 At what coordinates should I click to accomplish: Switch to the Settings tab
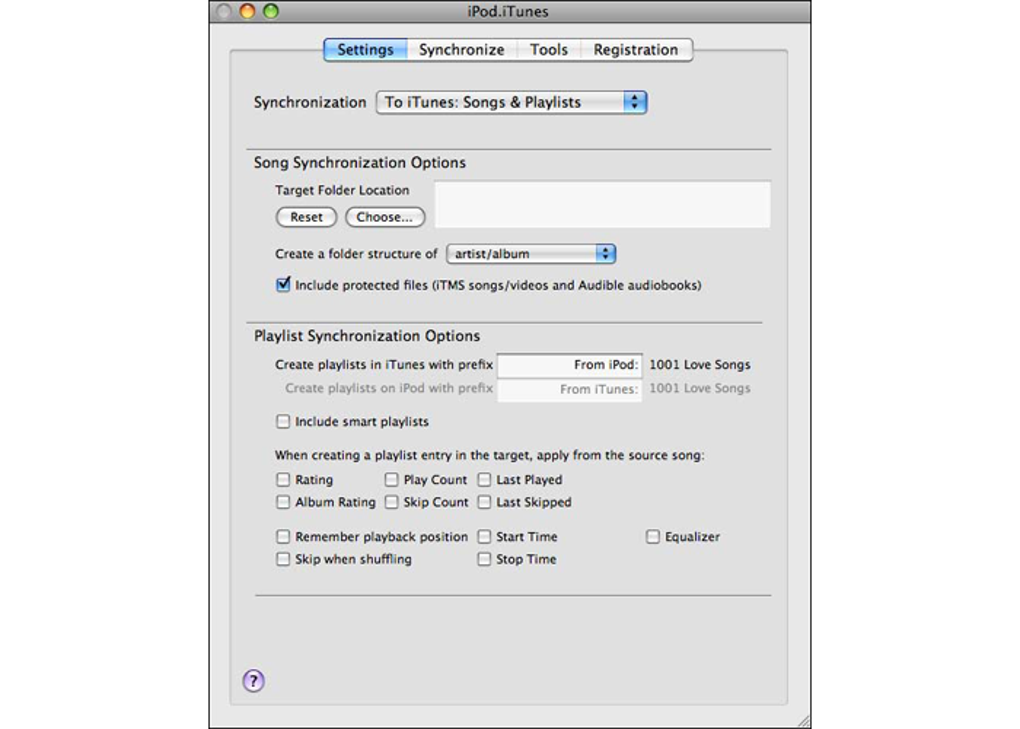coord(365,50)
